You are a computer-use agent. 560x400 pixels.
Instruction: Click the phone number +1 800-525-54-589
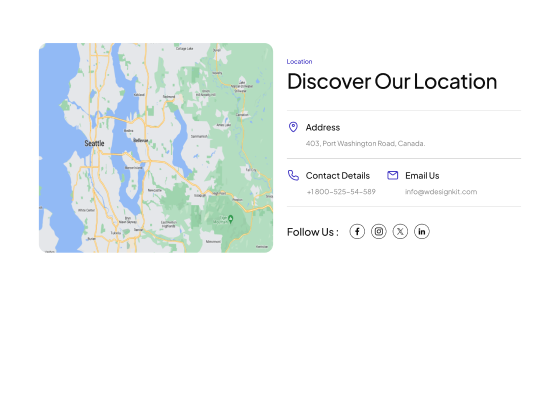pos(341,192)
